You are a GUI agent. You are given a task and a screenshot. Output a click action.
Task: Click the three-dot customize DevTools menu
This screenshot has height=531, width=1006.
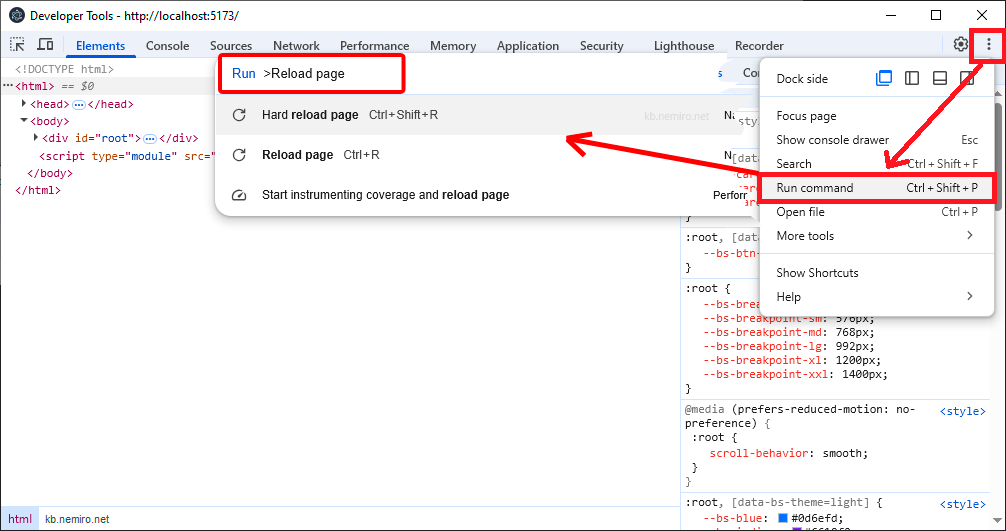coord(989,45)
